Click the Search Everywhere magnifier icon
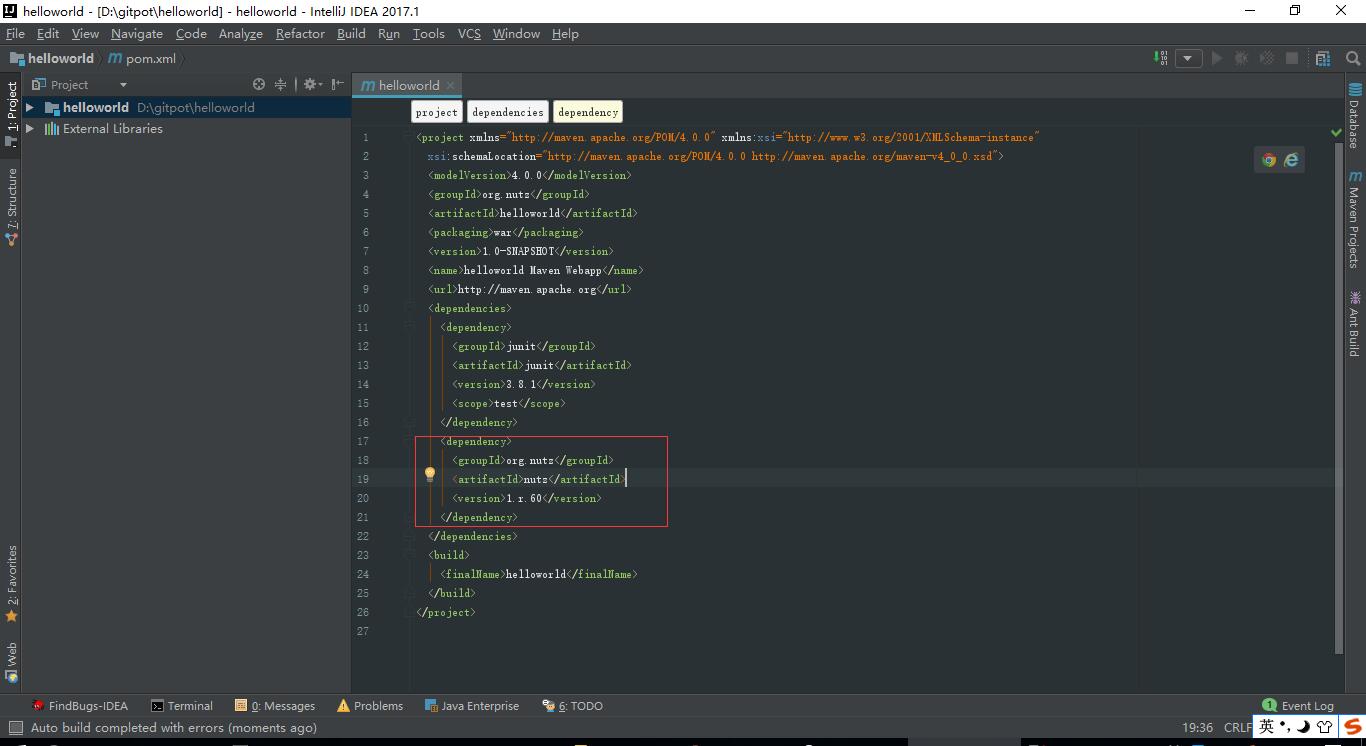Screen dimensions: 1366x746 [x=1352, y=58]
